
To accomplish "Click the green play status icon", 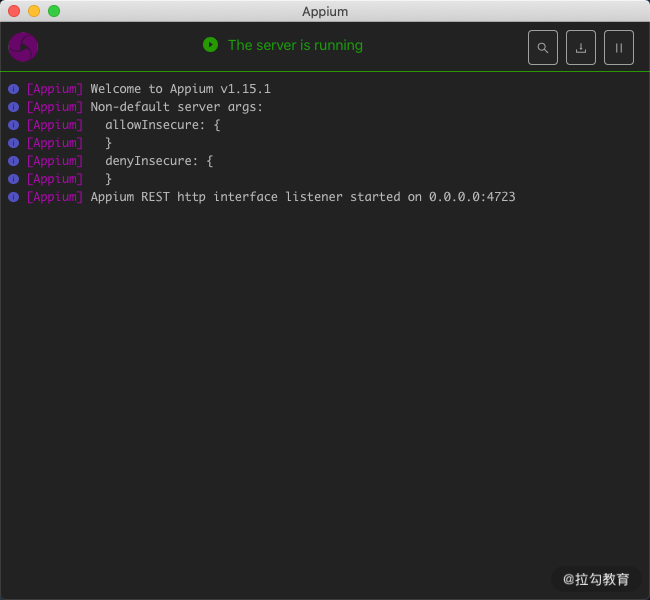I will pyautogui.click(x=211, y=45).
